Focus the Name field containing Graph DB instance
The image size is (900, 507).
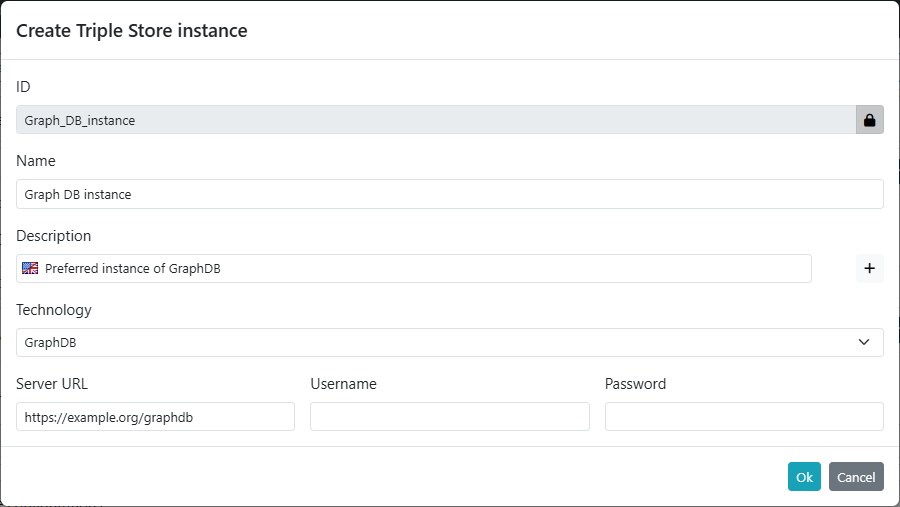pyautogui.click(x=449, y=194)
